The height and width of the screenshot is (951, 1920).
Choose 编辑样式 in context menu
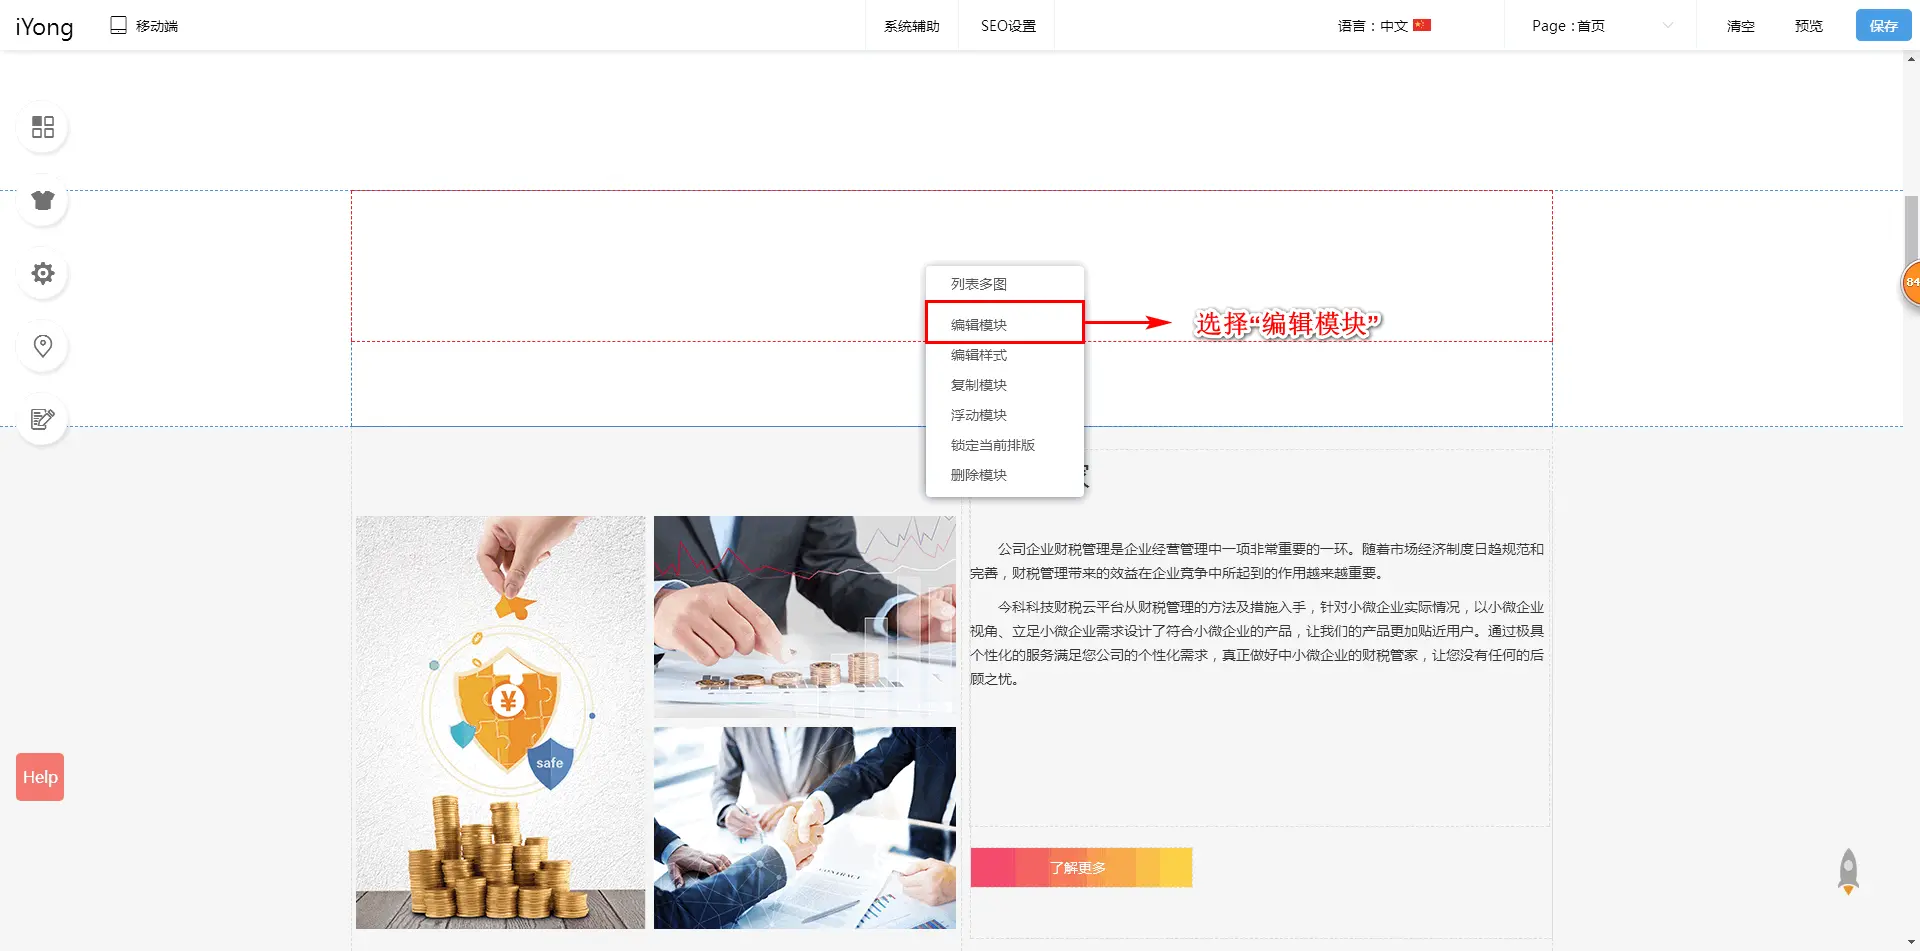979,355
